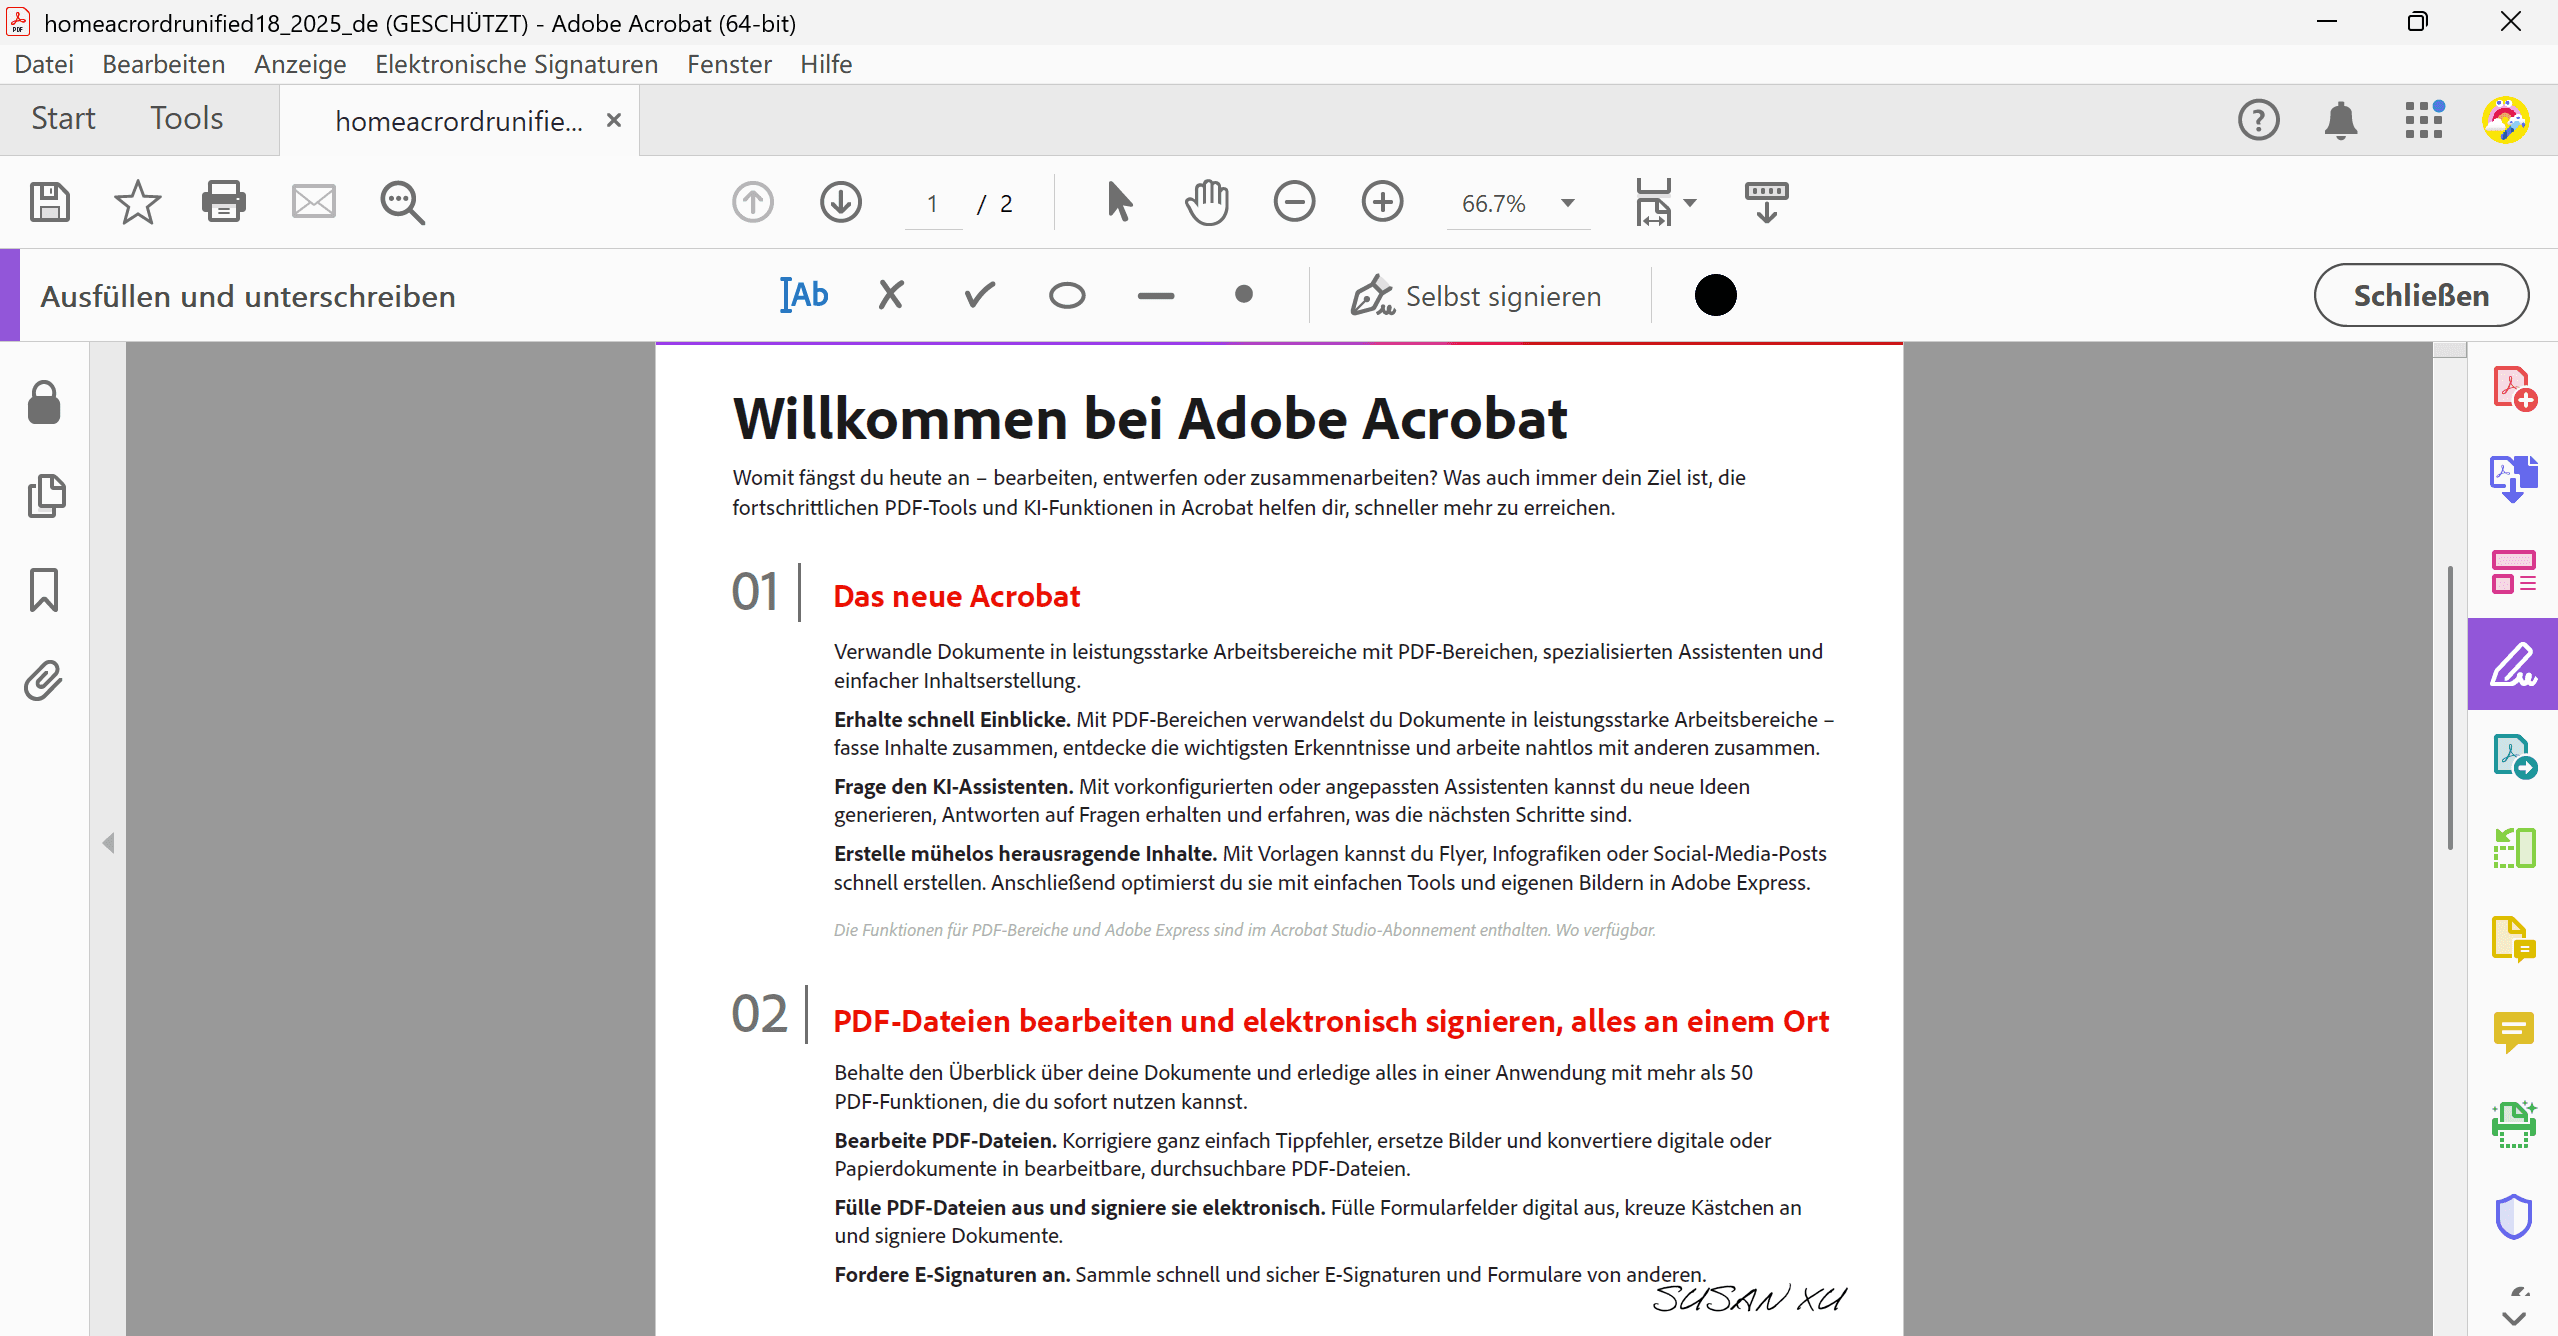
Task: Click the scrolling mode keyboard icon
Action: point(1766,202)
